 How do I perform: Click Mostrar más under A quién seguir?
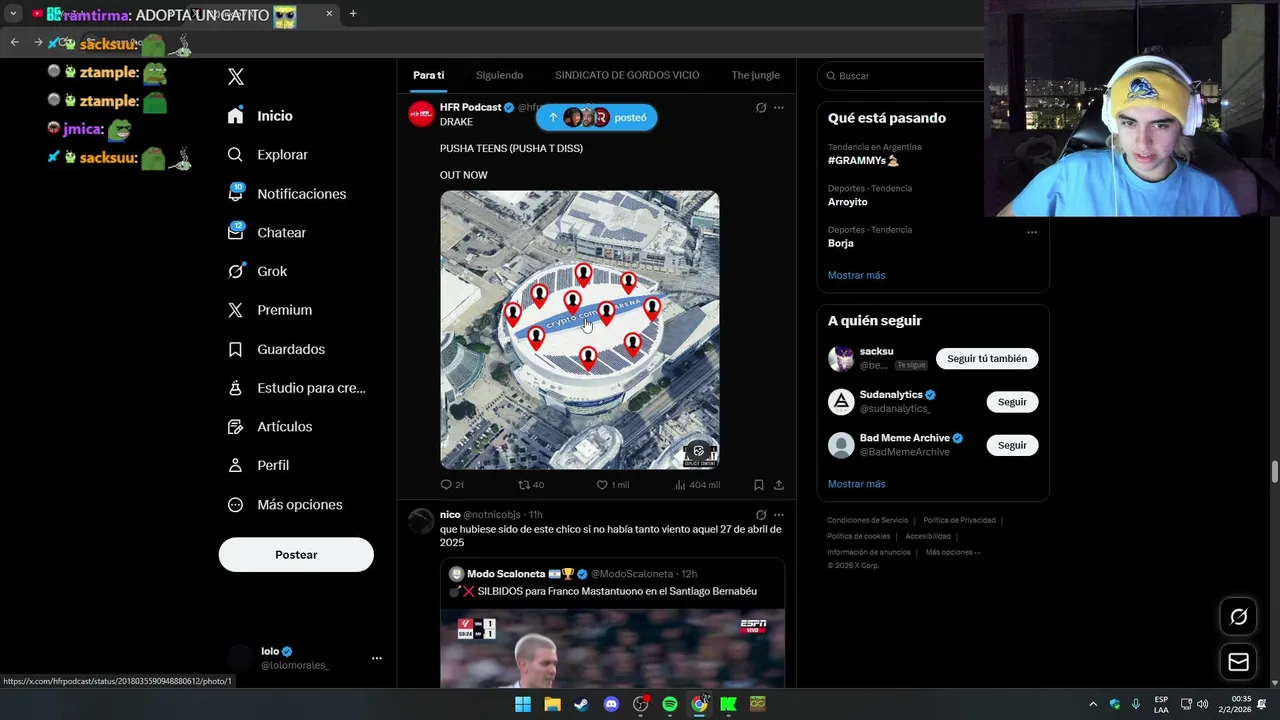click(x=856, y=484)
